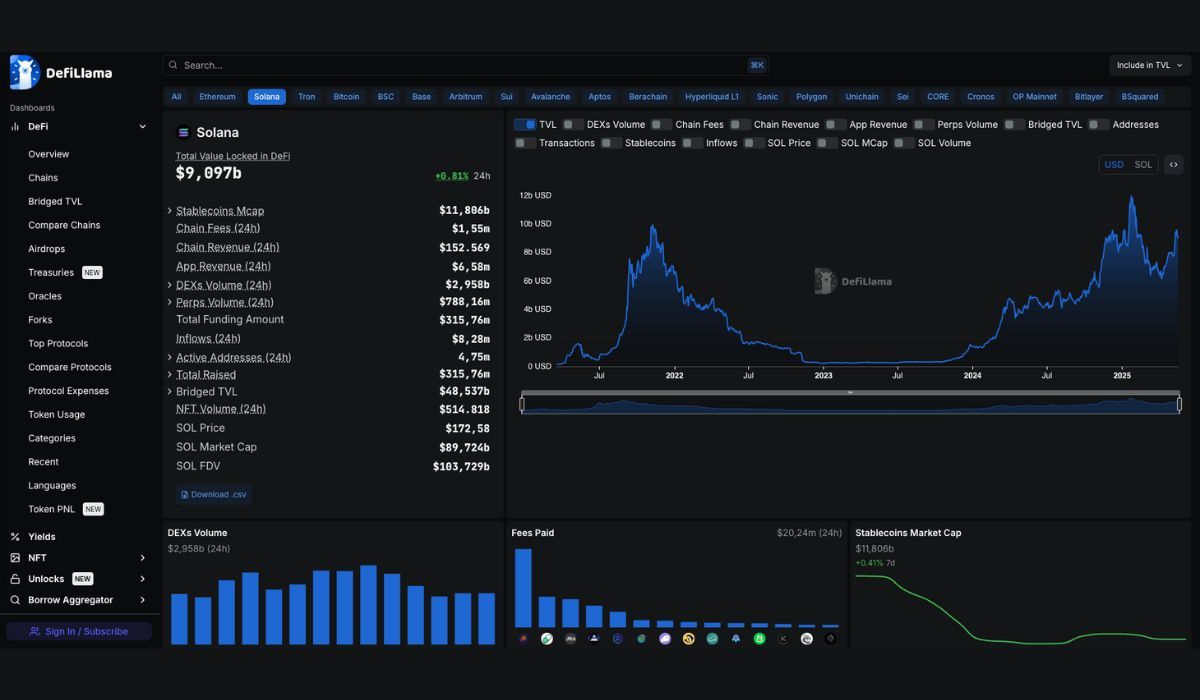Screen dimensions: 1200x700
Task: Click the Yields percent icon
Action: click(x=15, y=537)
